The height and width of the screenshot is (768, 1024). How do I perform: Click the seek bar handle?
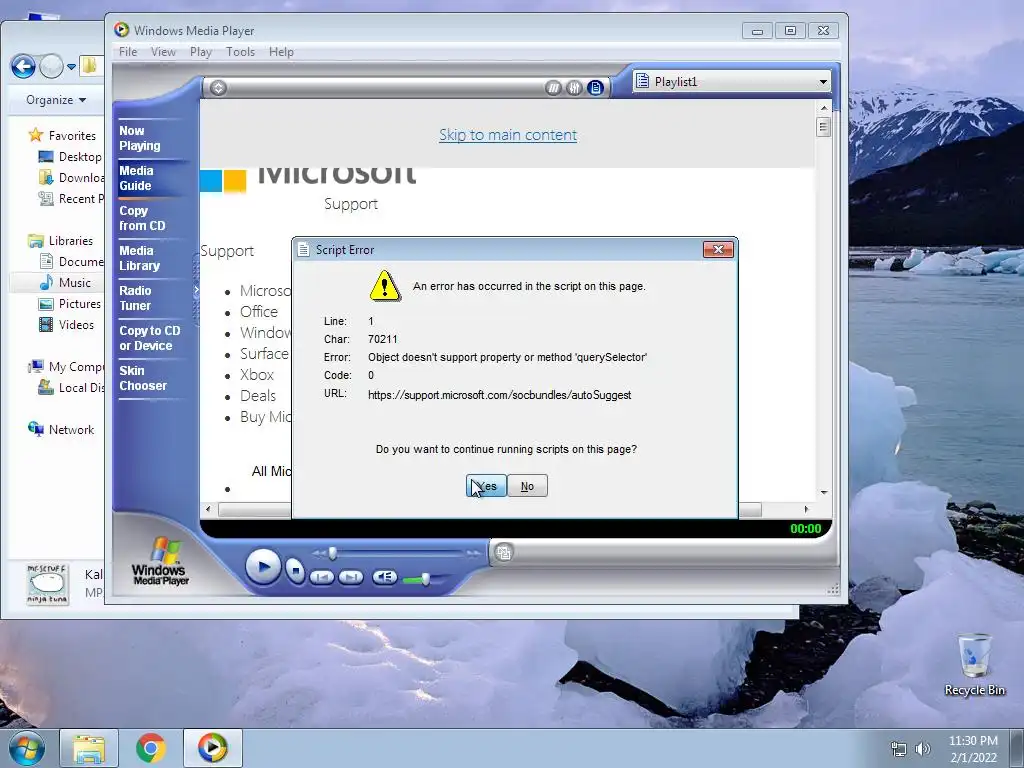333,553
